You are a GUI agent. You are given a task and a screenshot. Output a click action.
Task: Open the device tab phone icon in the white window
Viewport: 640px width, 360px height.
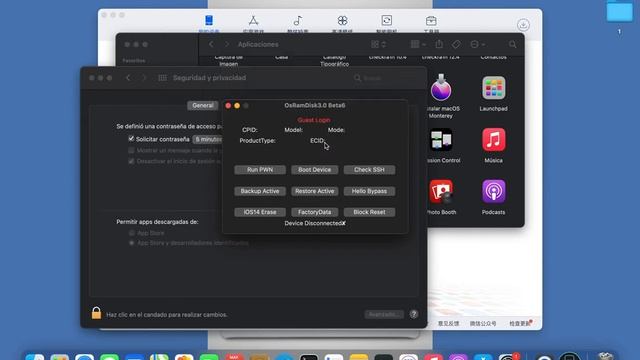pyautogui.click(x=209, y=20)
